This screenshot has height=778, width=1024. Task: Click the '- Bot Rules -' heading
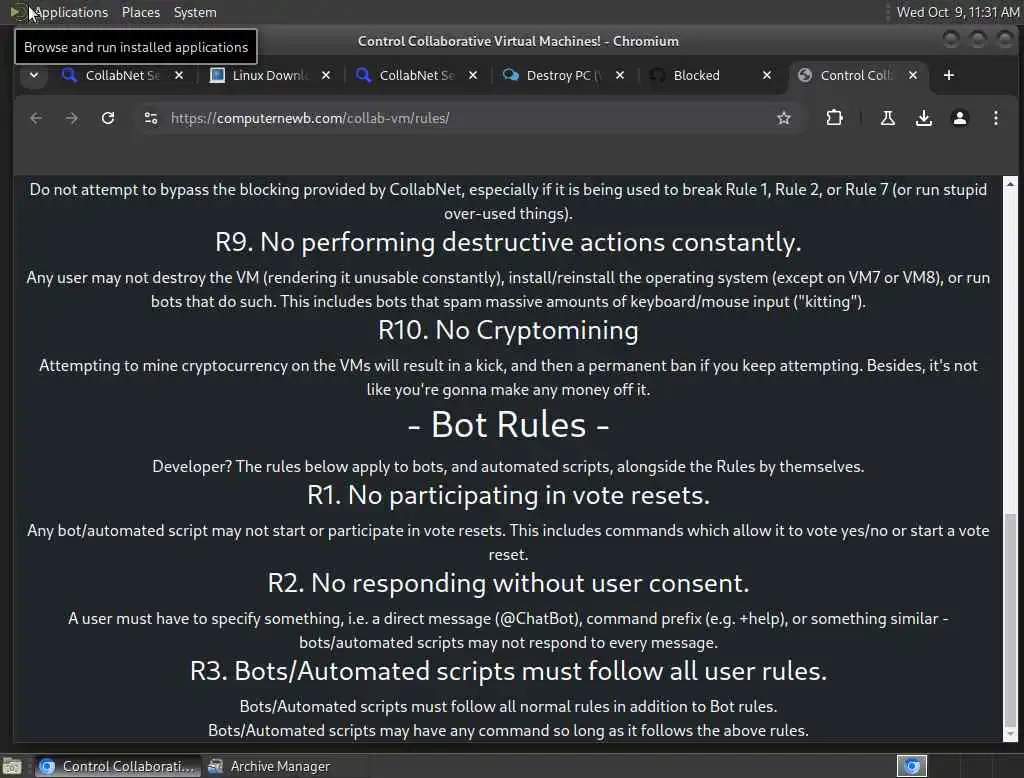point(508,425)
